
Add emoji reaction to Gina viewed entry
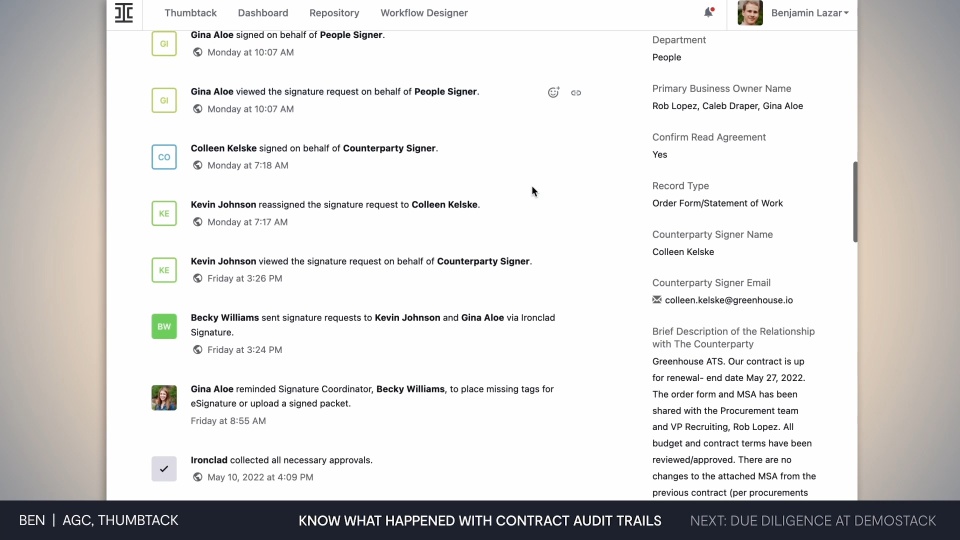point(553,92)
